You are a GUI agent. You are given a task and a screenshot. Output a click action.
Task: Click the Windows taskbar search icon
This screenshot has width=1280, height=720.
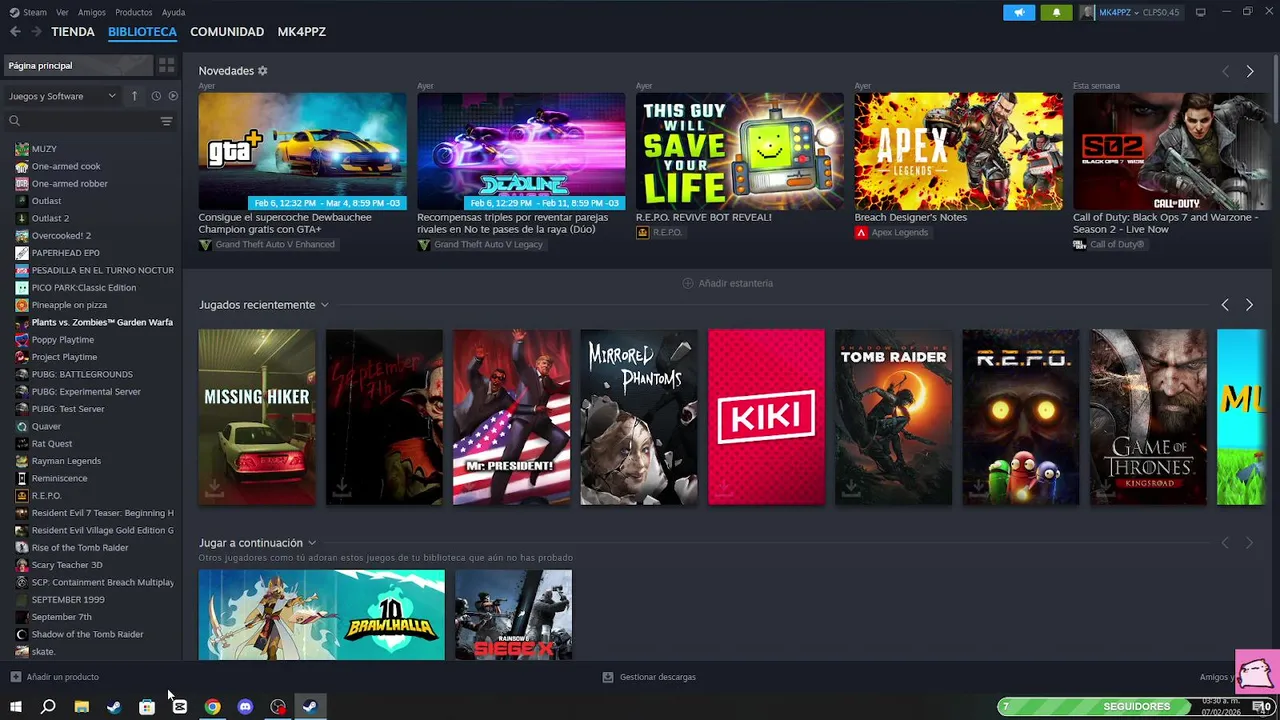(x=48, y=707)
